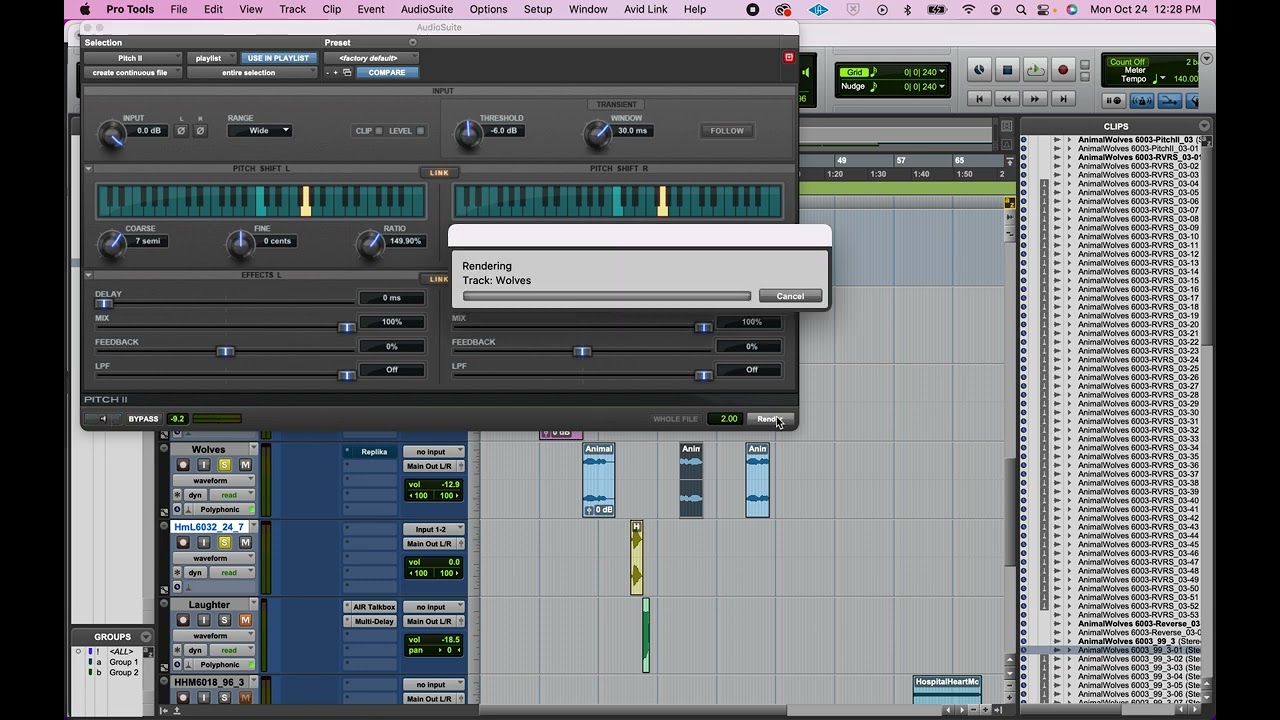
Task: Open the entire selection dropdown
Action: click(x=251, y=73)
